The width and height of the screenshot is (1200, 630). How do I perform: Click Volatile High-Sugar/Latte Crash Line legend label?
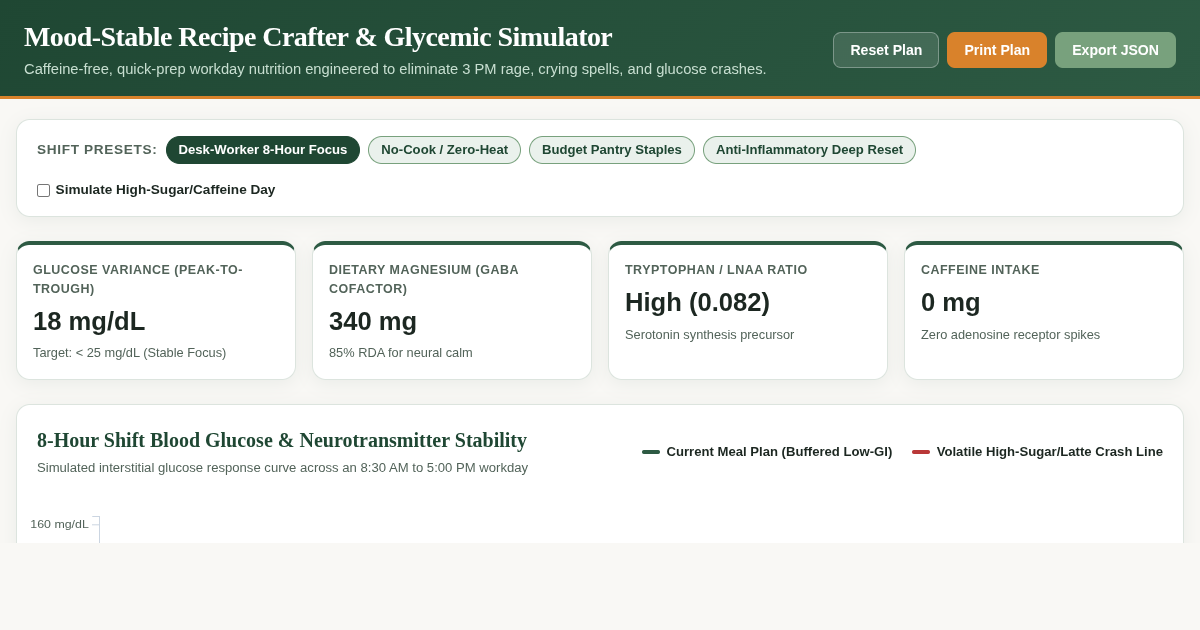pyautogui.click(x=1050, y=452)
